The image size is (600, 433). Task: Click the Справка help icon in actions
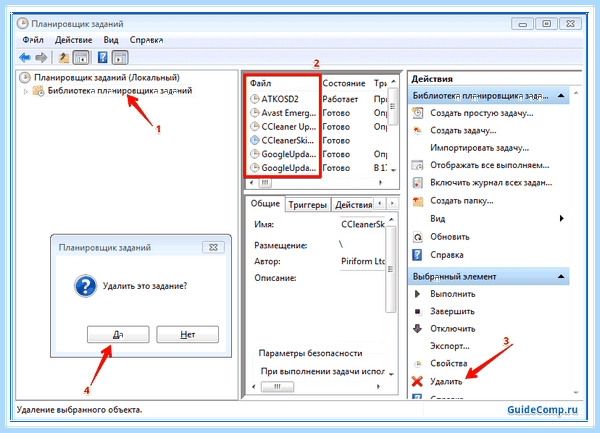tap(417, 255)
